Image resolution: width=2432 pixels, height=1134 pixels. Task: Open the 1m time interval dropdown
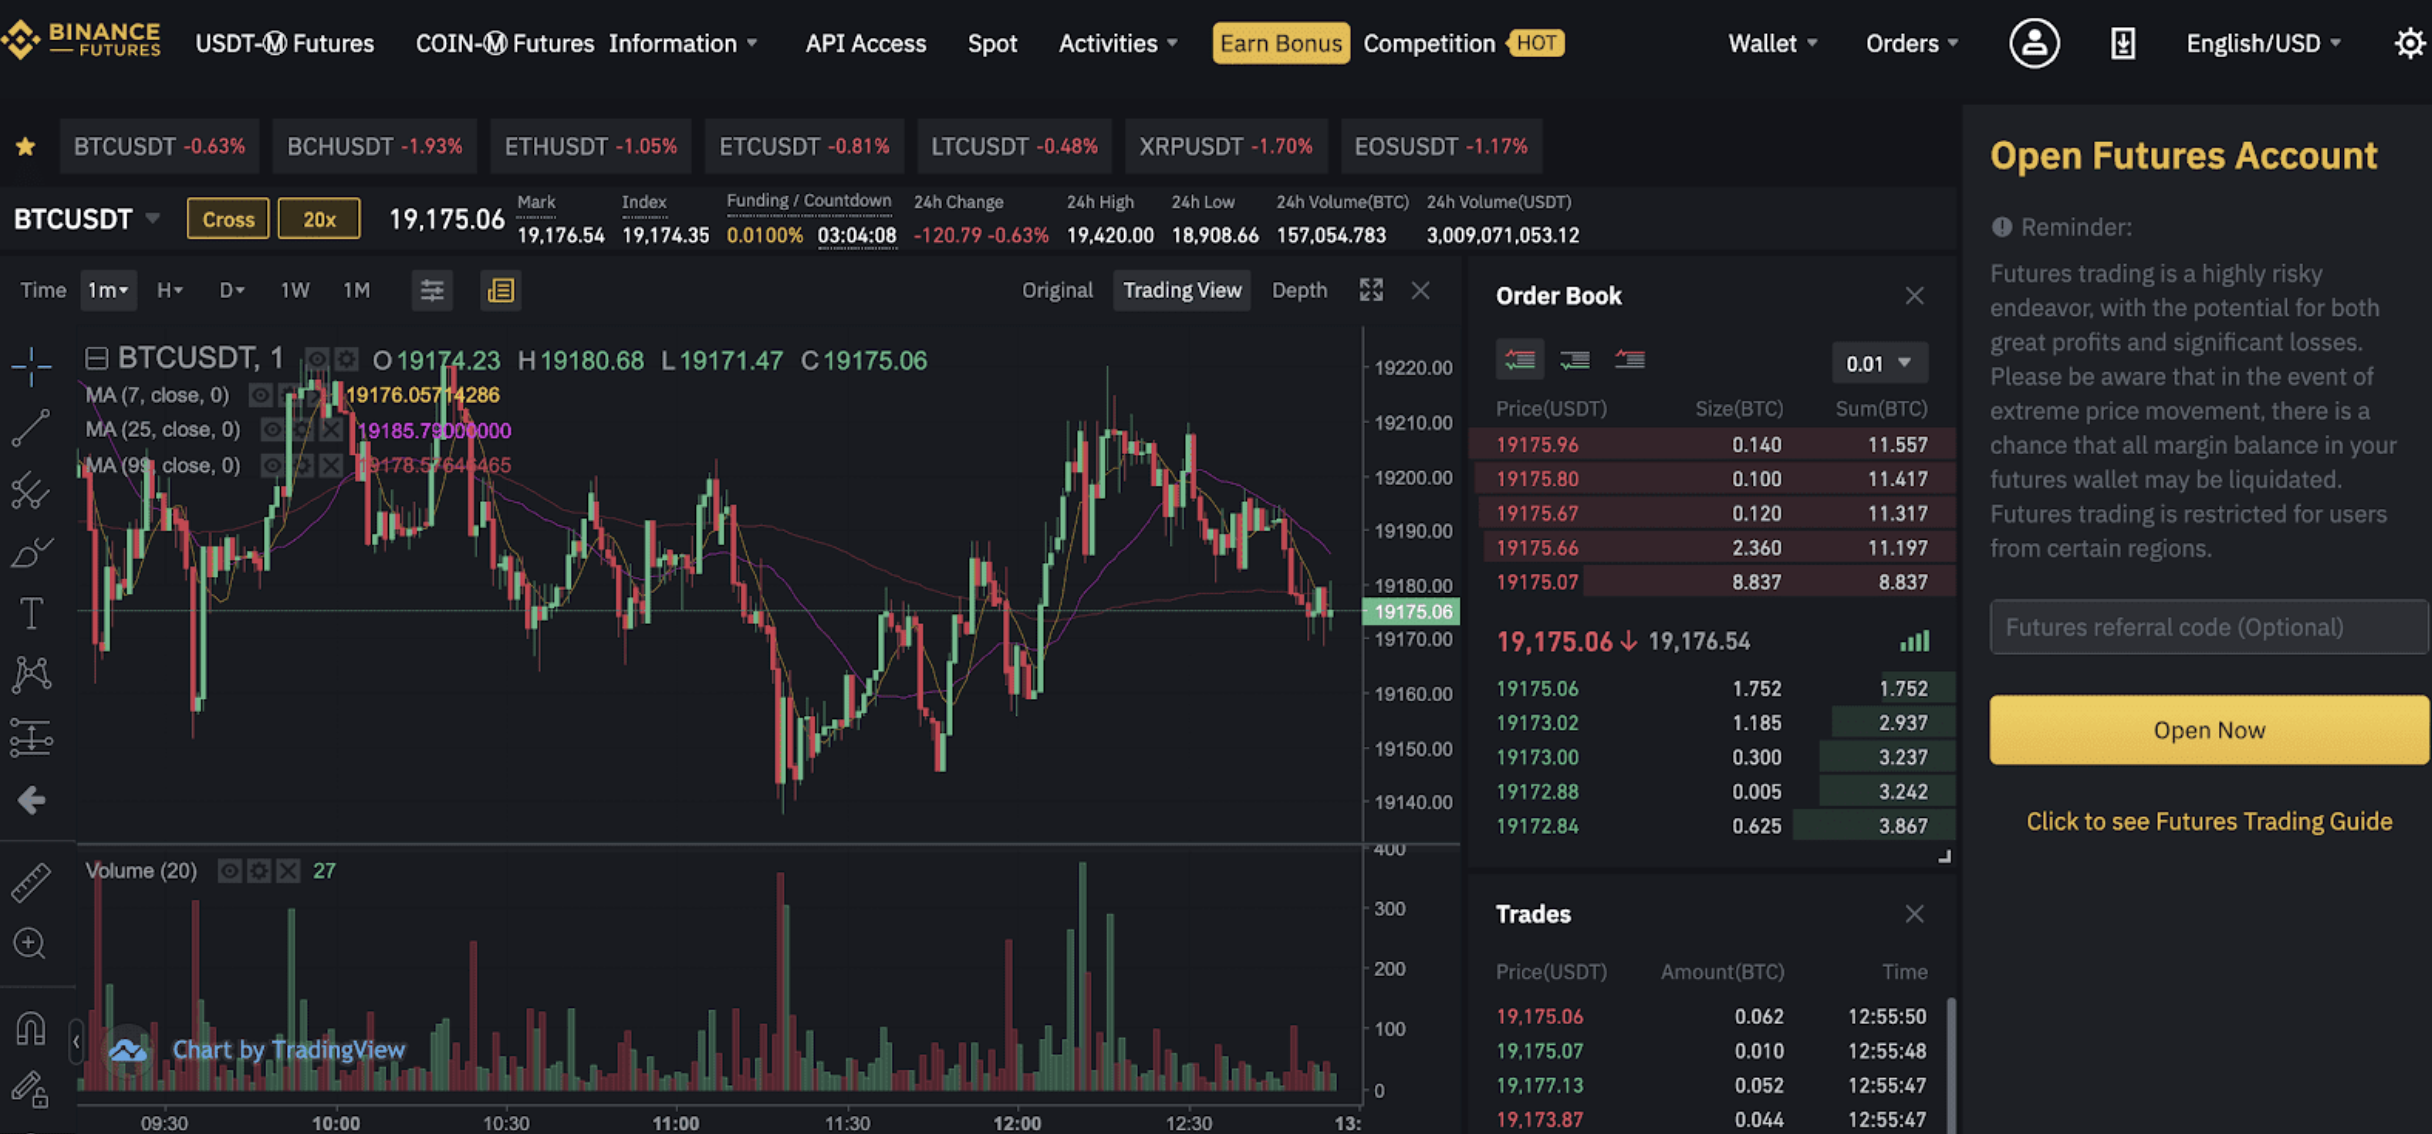108,291
